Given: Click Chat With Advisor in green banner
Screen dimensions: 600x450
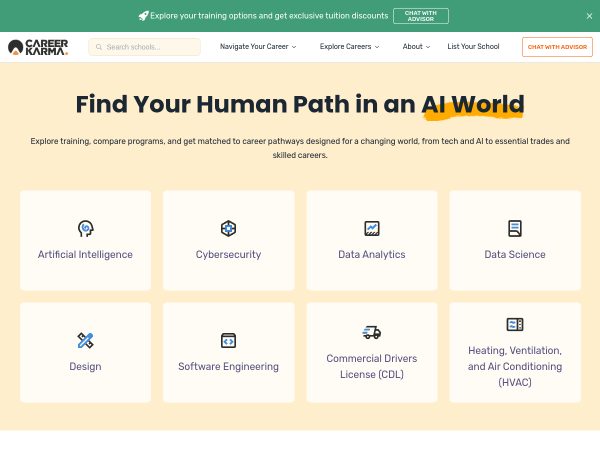Looking at the screenshot, I should pos(421,16).
